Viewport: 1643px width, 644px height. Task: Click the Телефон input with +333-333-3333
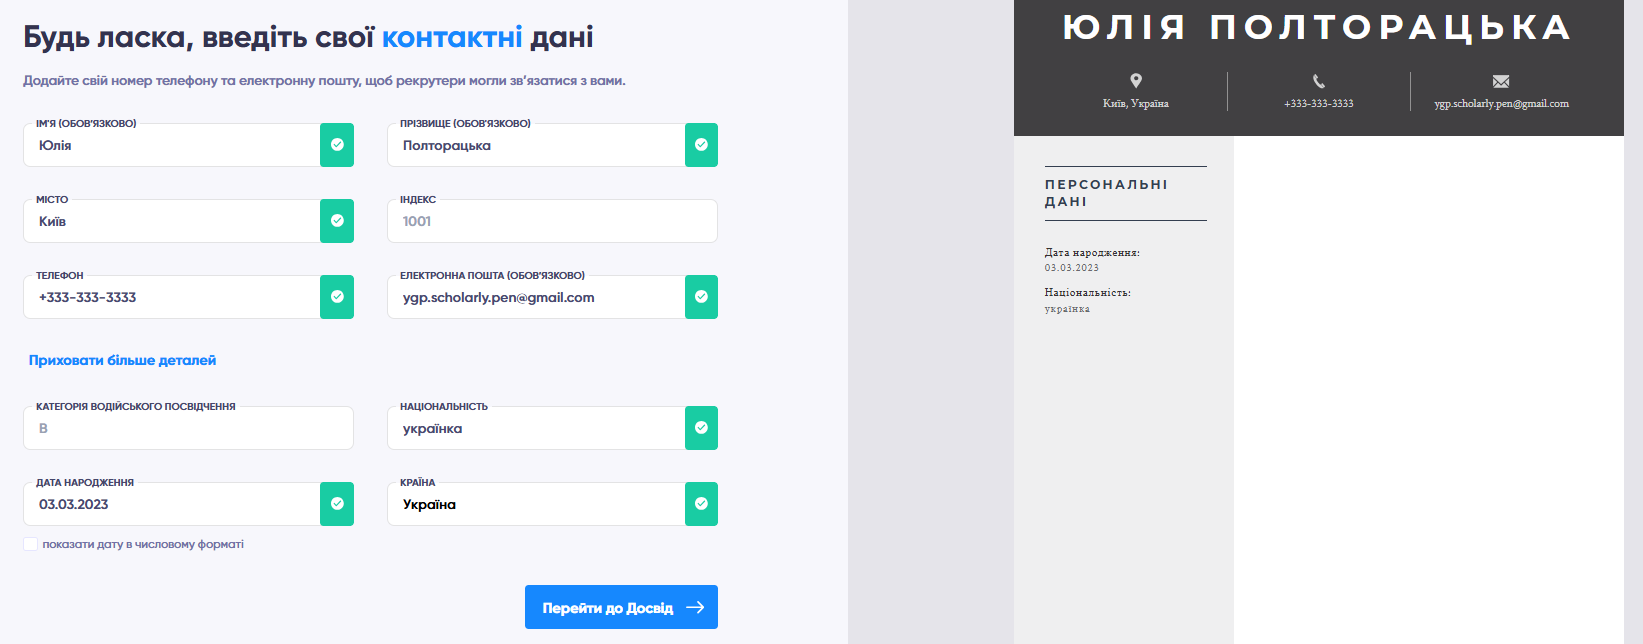point(170,297)
